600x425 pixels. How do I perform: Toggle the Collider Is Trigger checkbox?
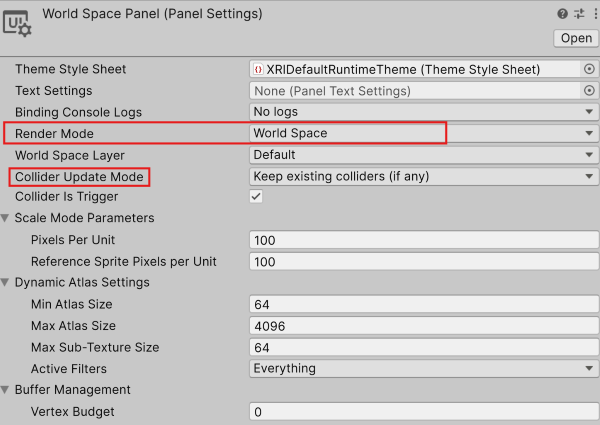(x=256, y=197)
